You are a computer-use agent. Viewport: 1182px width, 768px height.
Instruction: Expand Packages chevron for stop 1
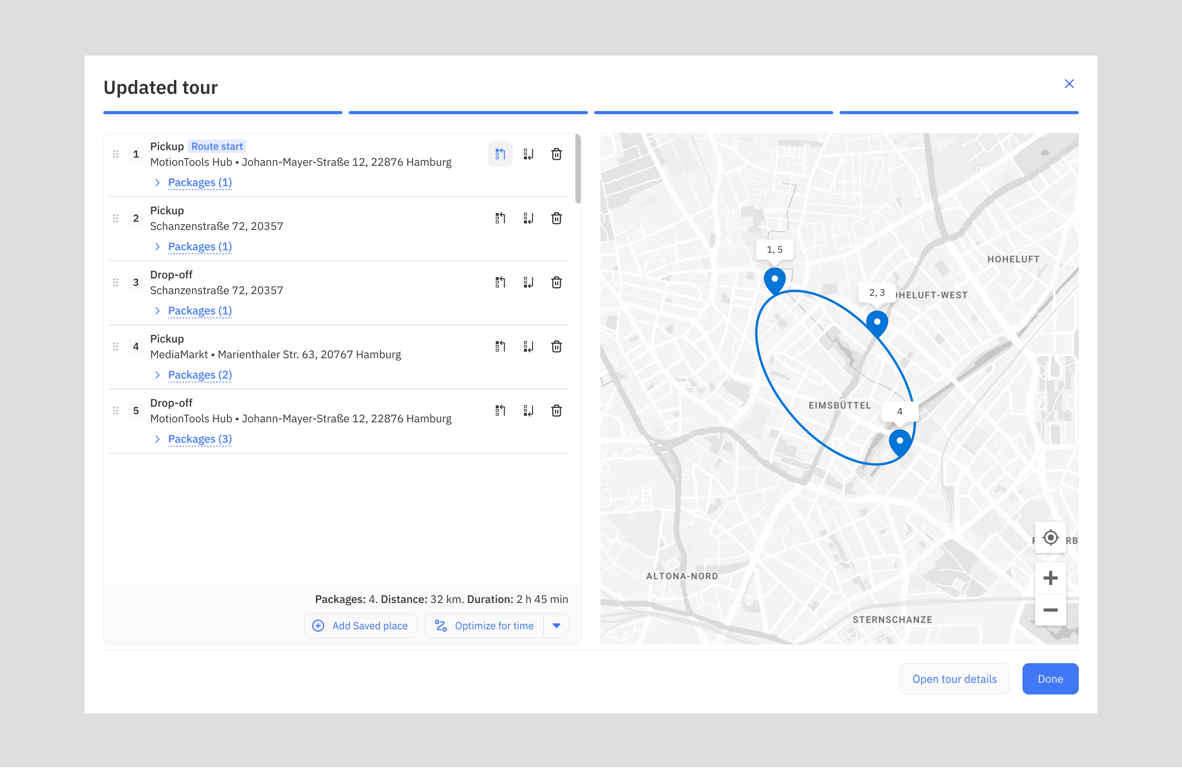157,182
